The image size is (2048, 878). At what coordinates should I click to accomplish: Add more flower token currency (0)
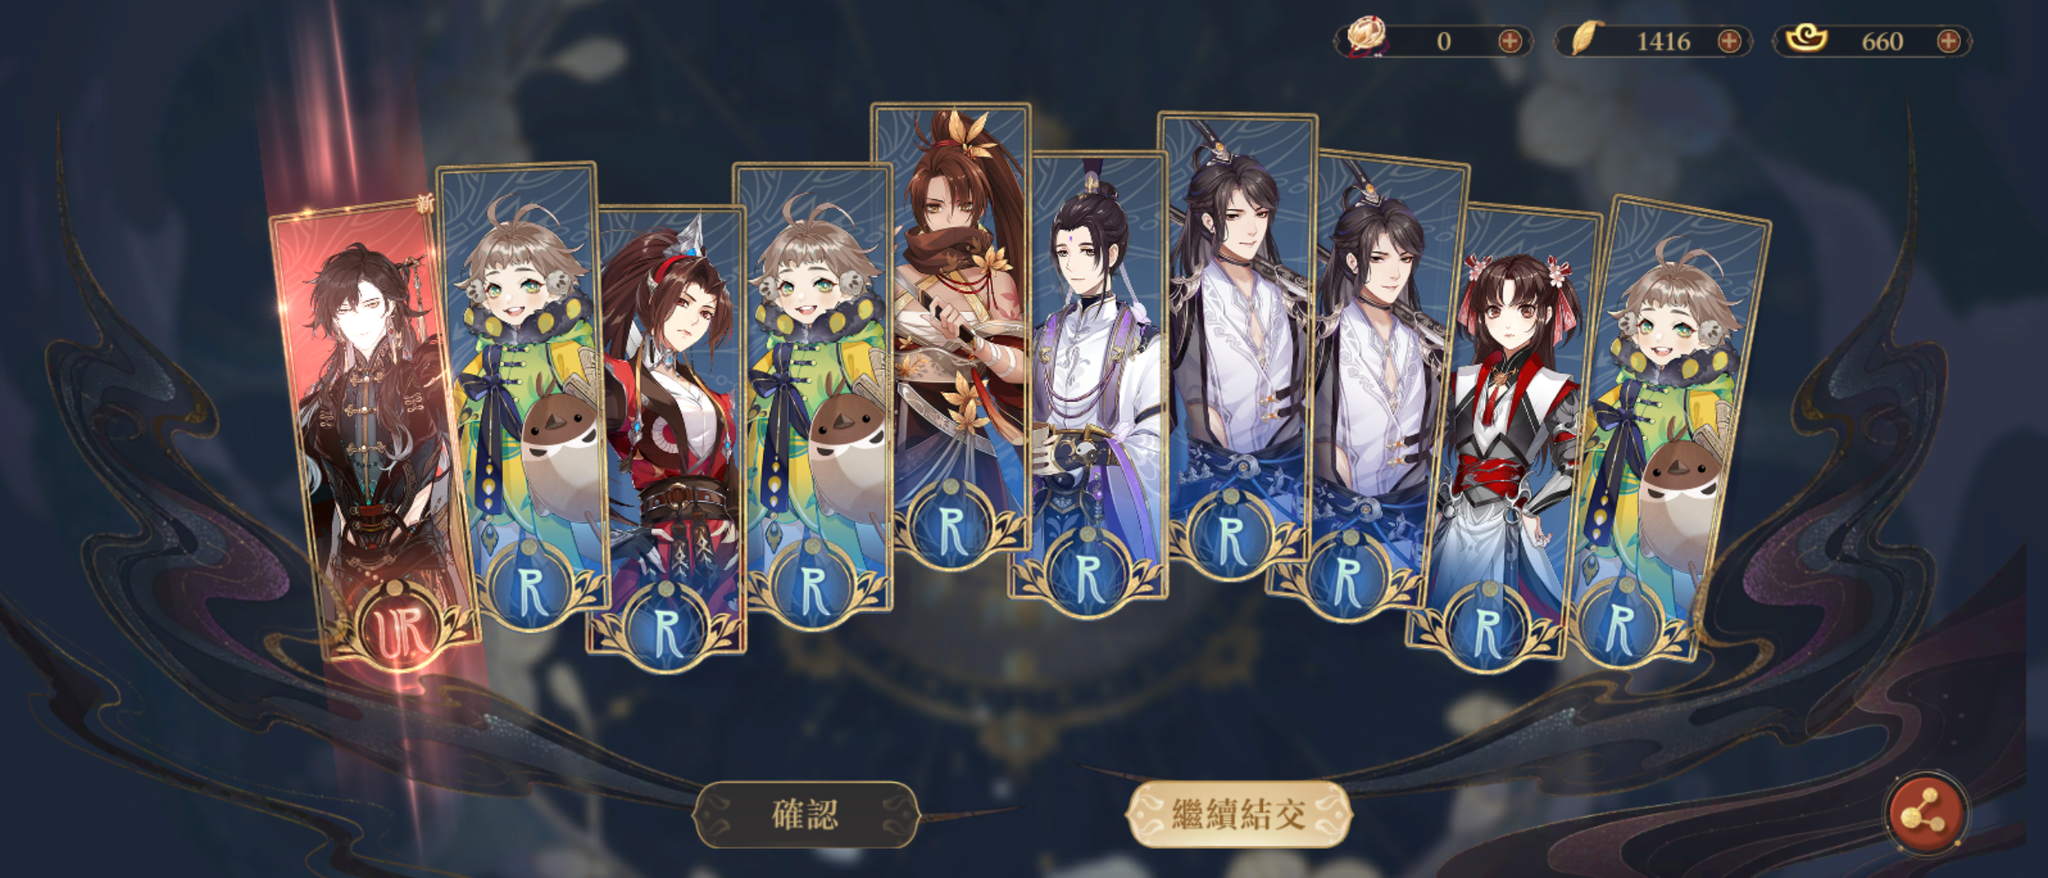[1510, 41]
